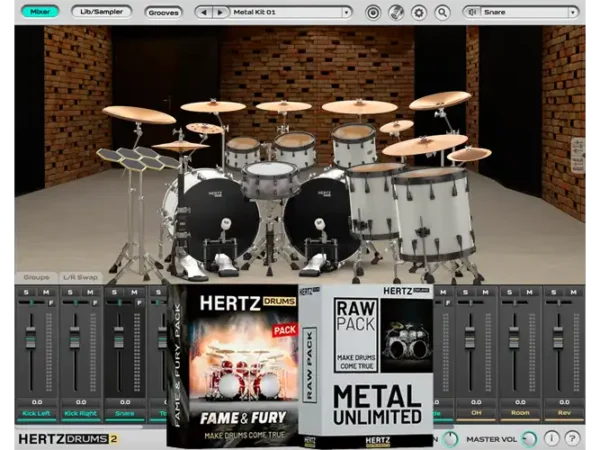Click the OH channel pan slider
This screenshot has height=450, width=600.
click(x=470, y=303)
